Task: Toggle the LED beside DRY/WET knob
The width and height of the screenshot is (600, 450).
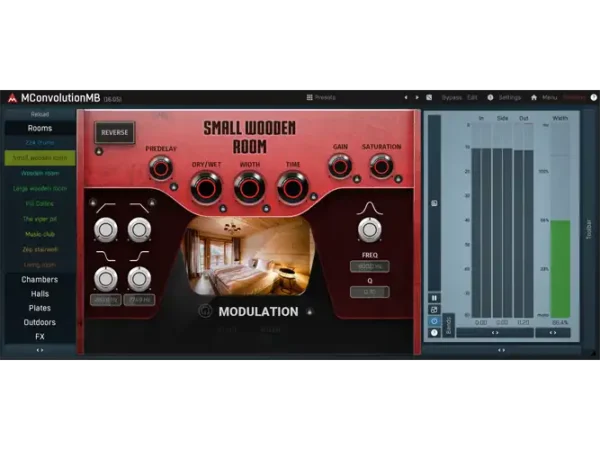Action: [x=223, y=209]
